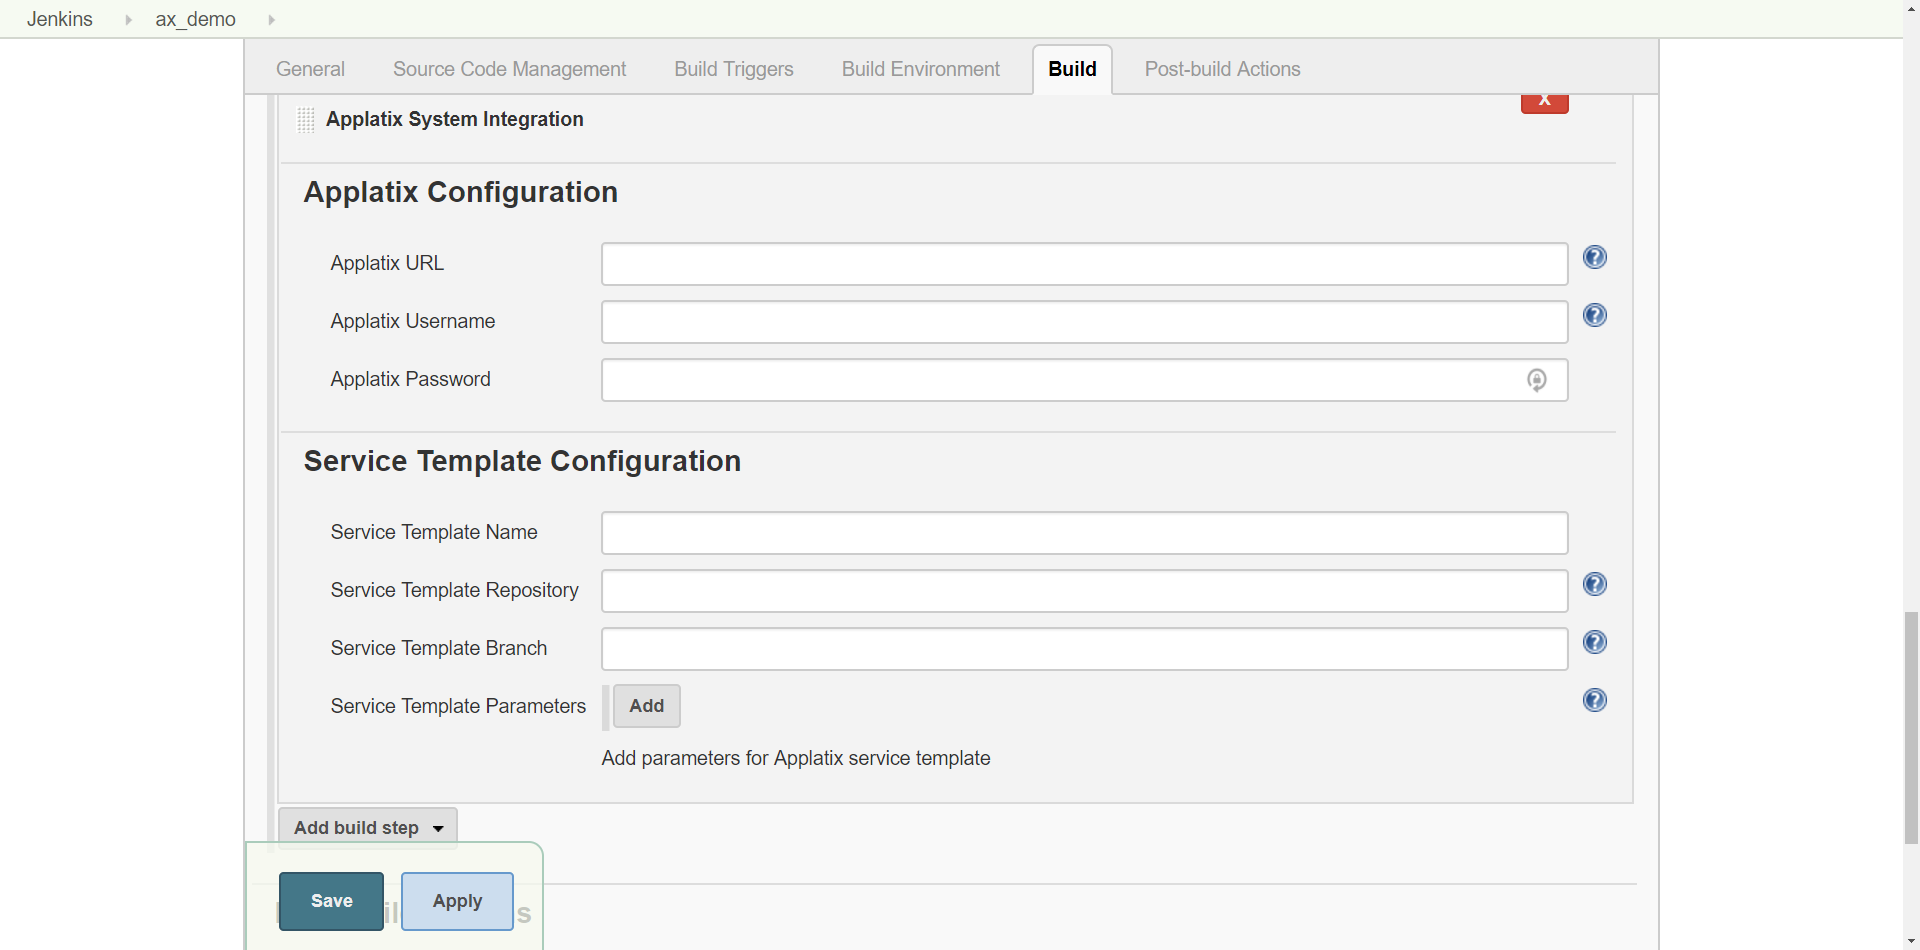Click password manager icon in Applatix Password field

point(1537,380)
